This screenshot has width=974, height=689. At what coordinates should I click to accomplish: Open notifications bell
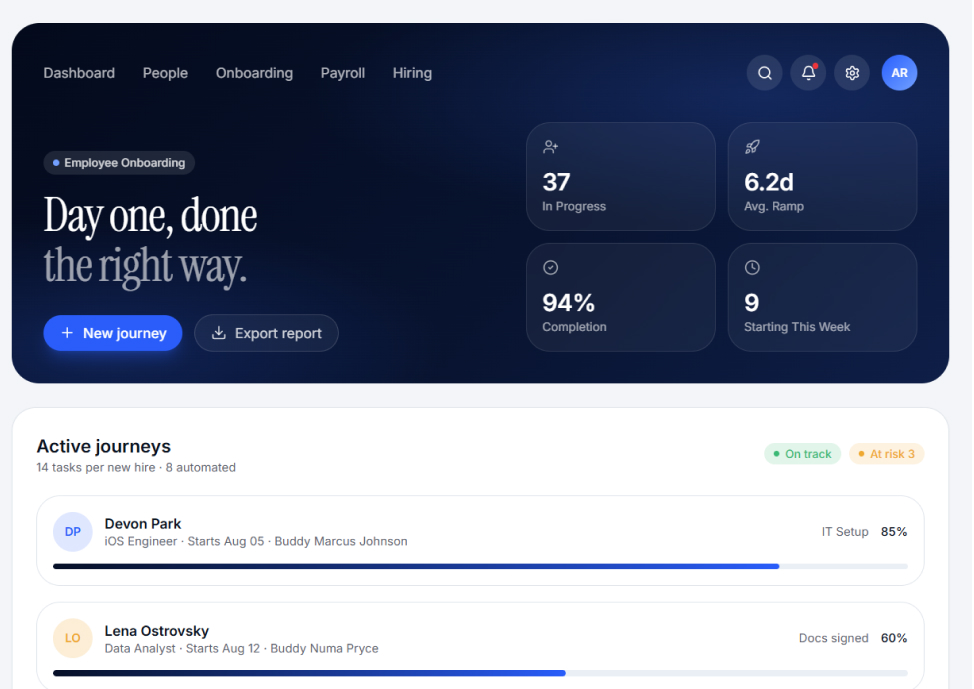pos(808,73)
